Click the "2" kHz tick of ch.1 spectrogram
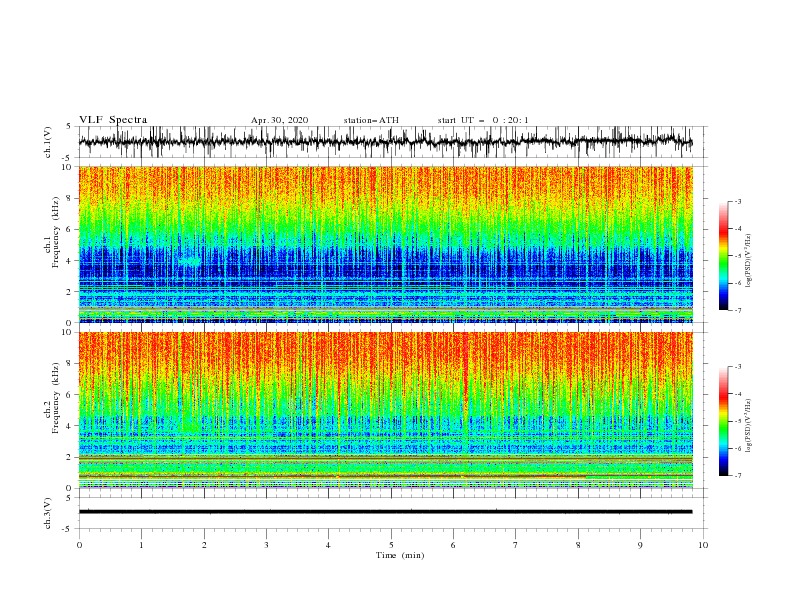Image resolution: width=792 pixels, height=612 pixels. pos(71,292)
